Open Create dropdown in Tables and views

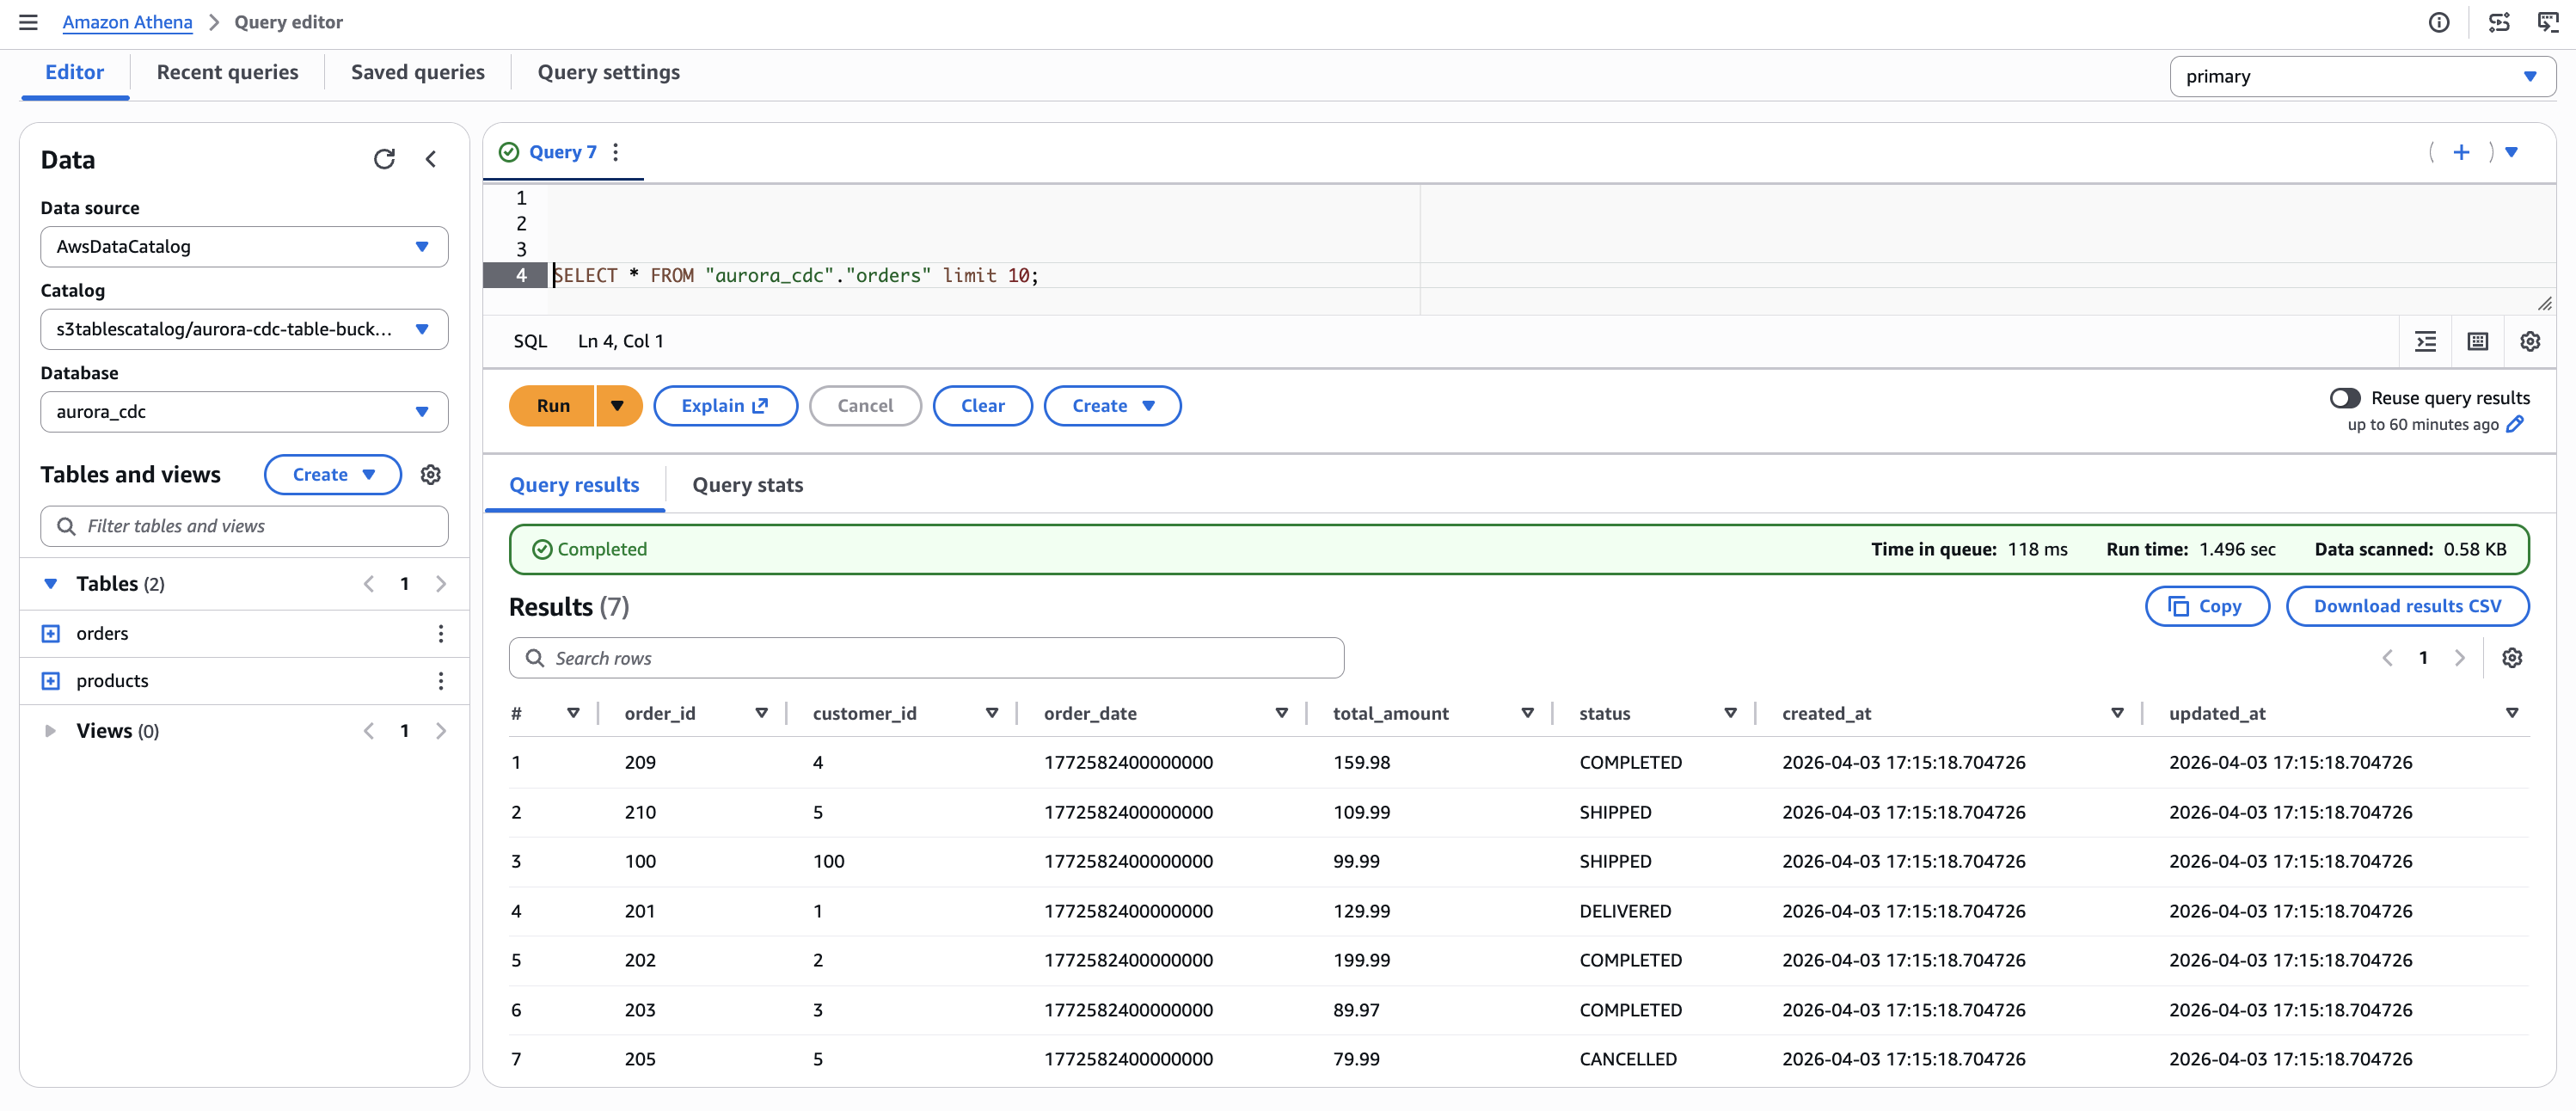click(x=333, y=475)
